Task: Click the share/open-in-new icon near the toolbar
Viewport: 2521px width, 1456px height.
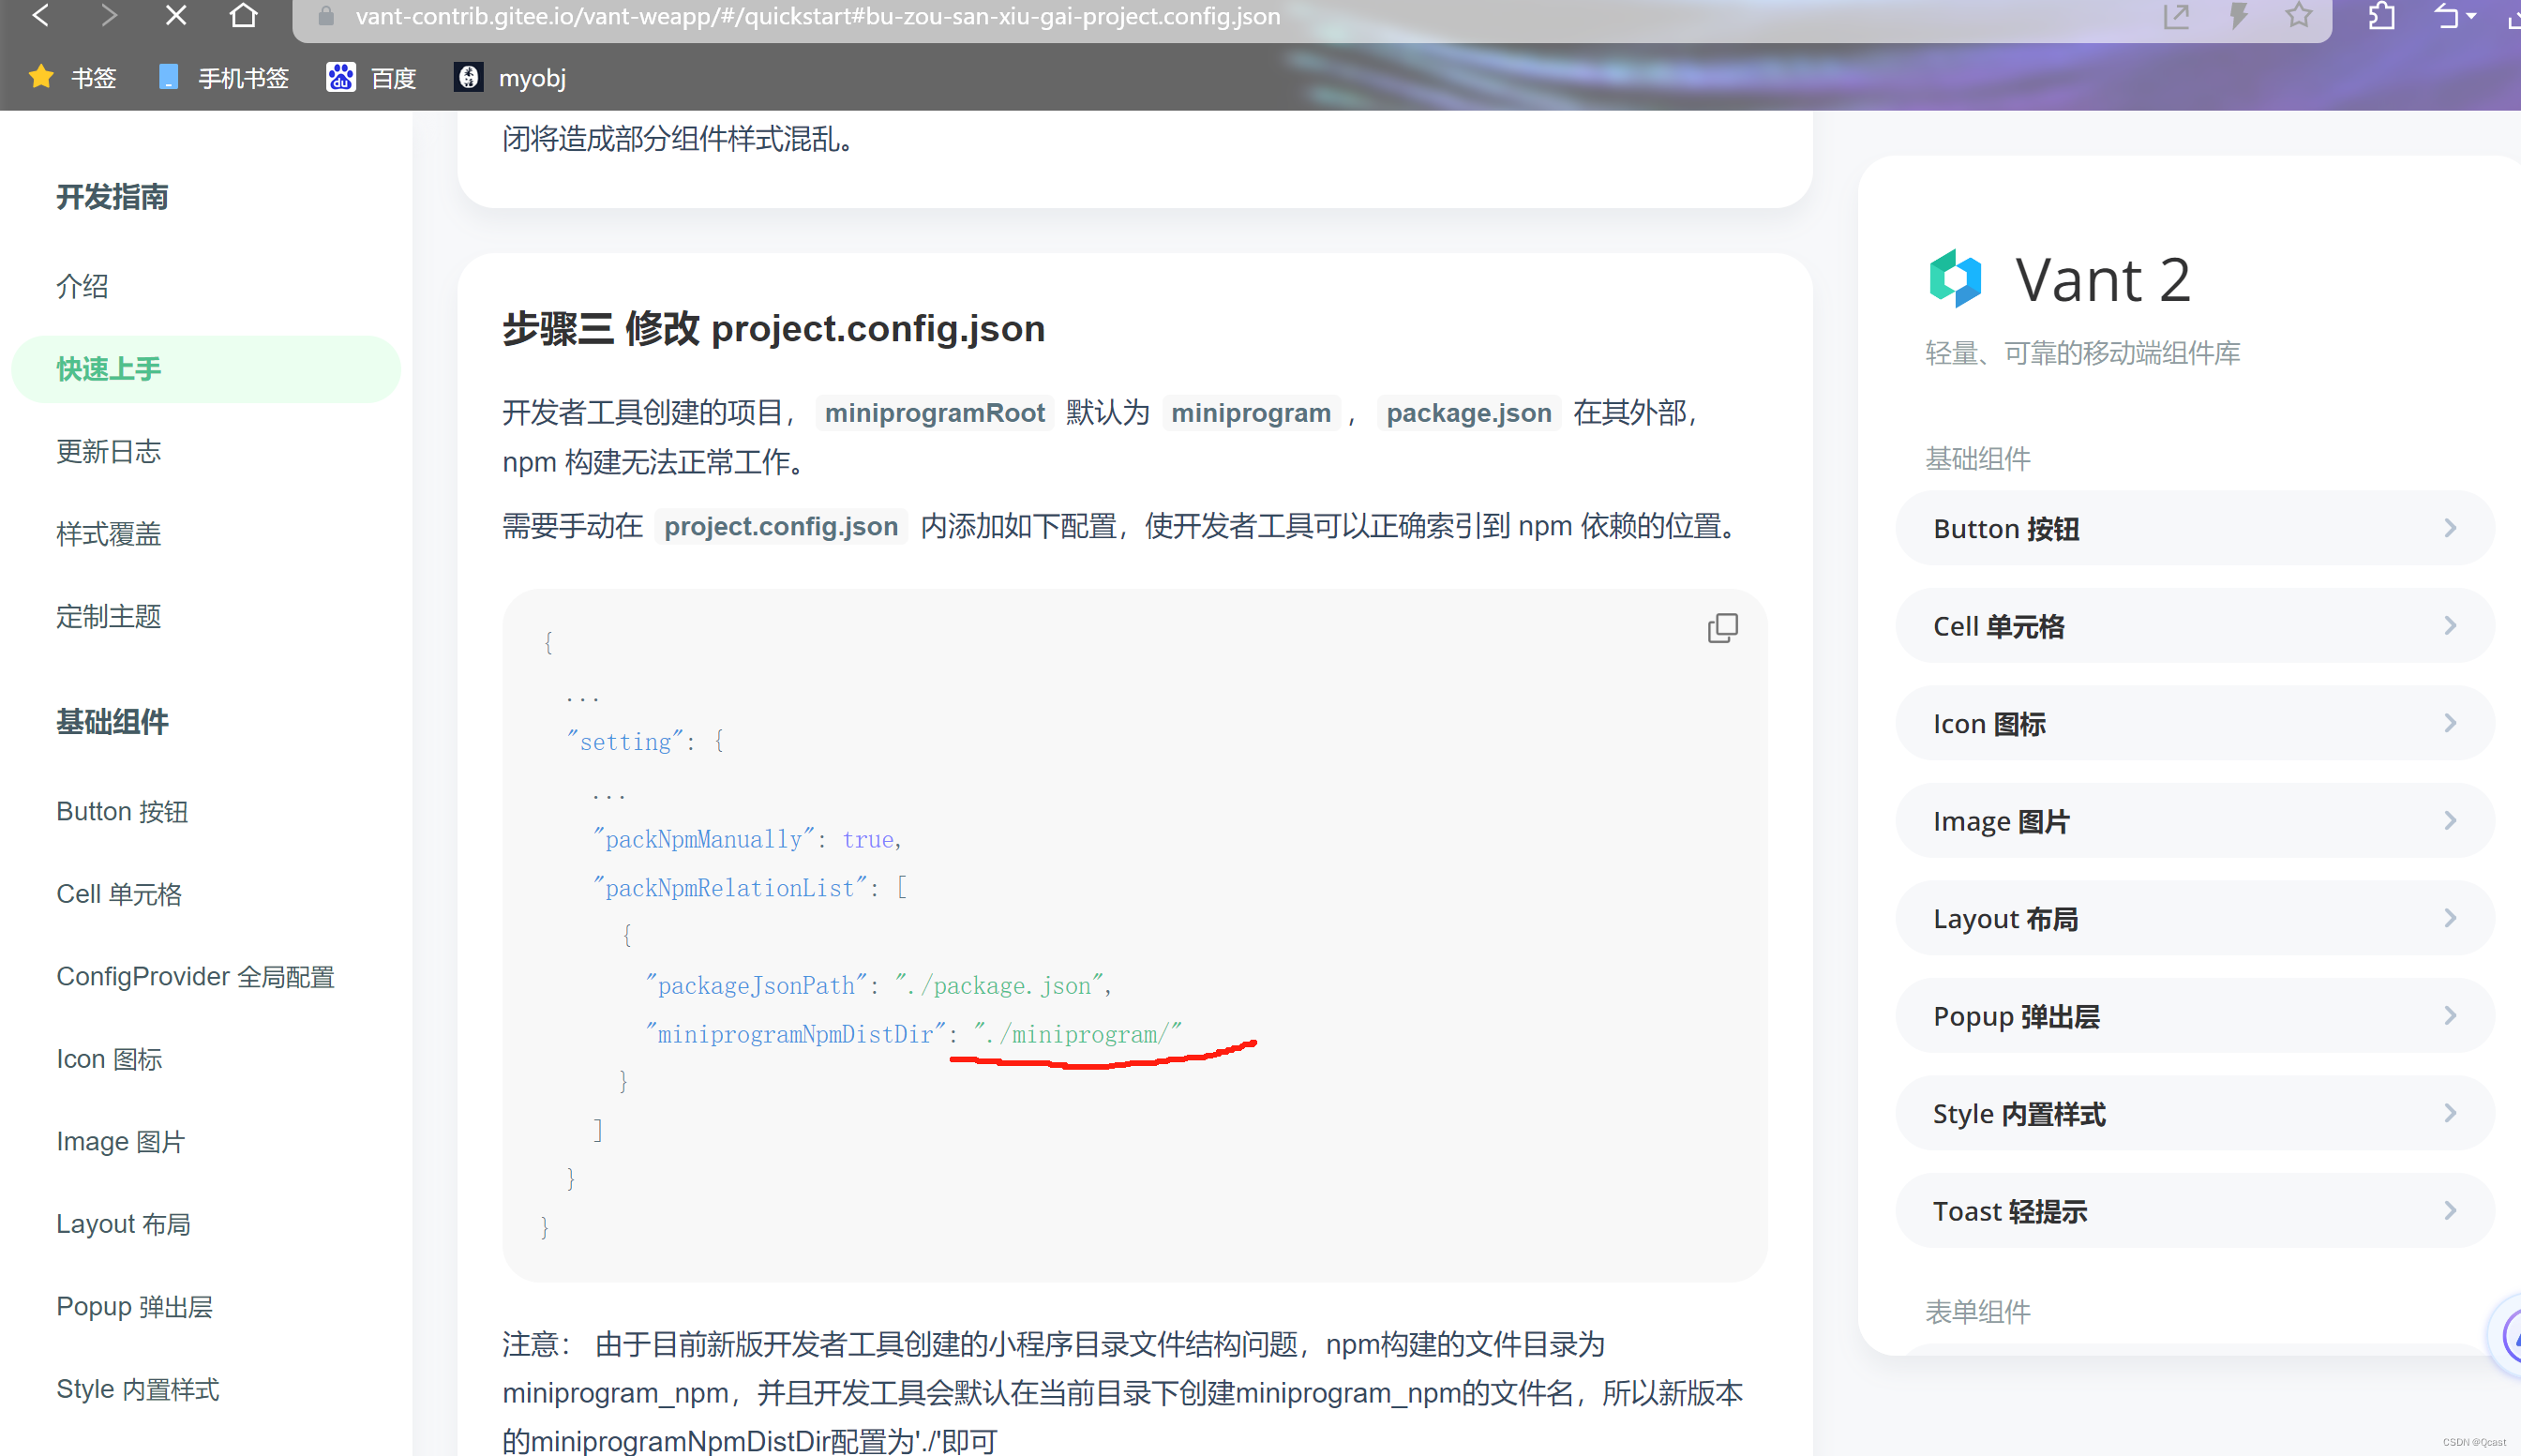Action: pos(2176,16)
